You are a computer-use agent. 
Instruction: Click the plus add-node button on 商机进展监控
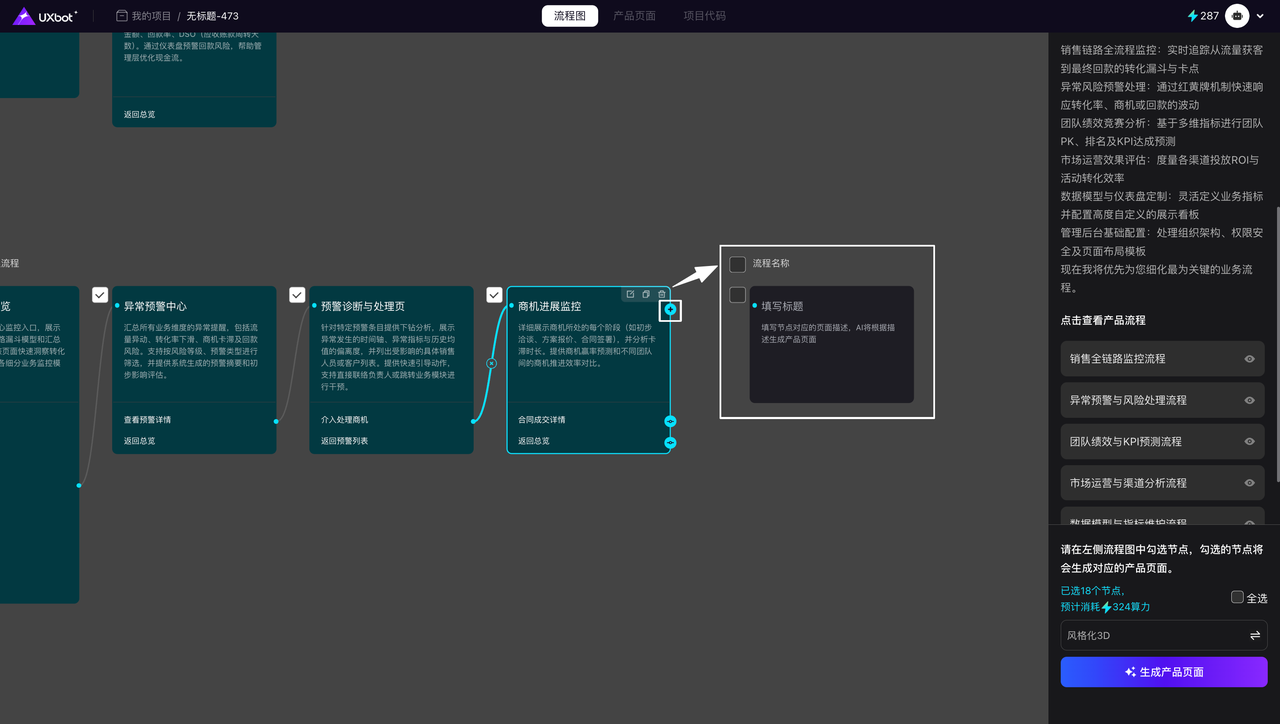(x=670, y=310)
